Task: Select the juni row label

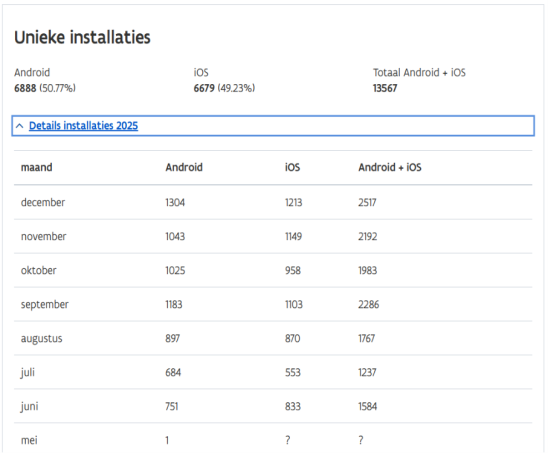Action: (29, 407)
